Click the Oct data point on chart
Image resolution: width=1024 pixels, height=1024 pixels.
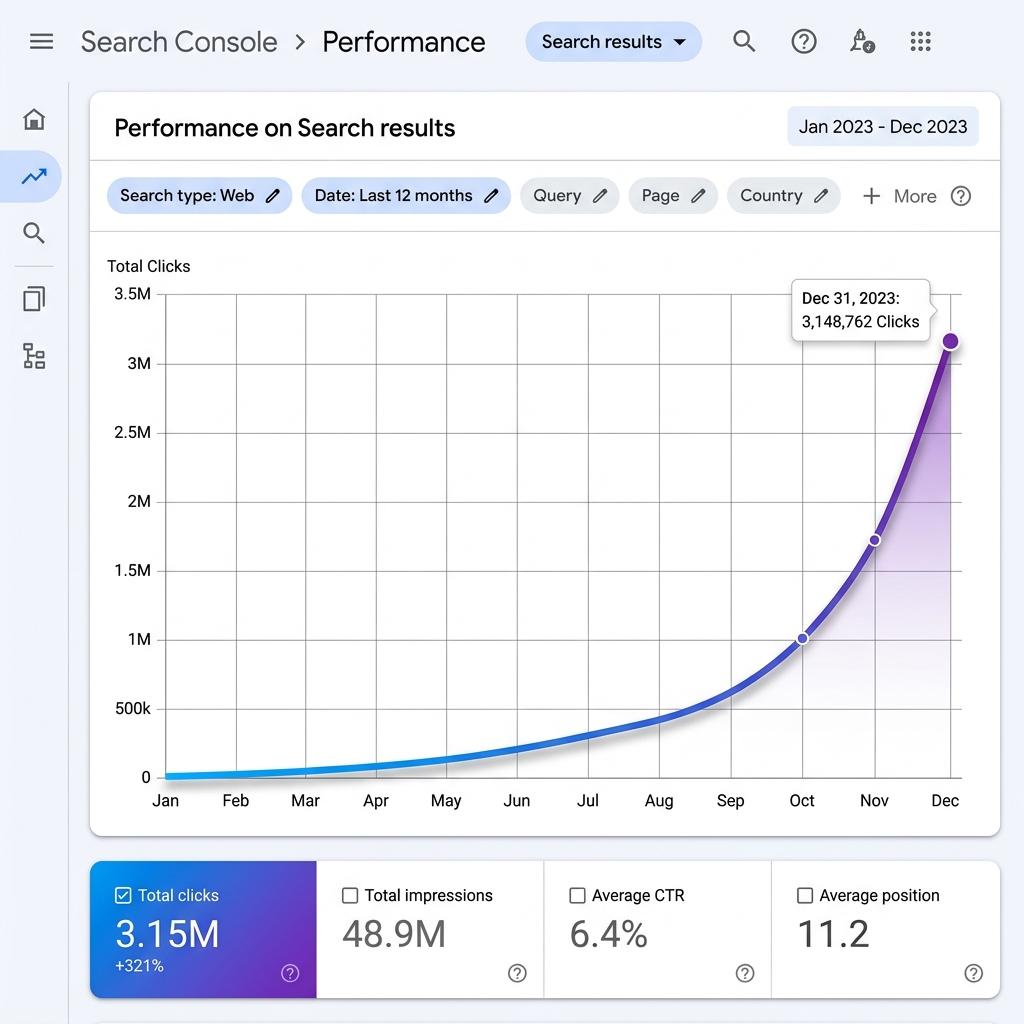[x=803, y=638]
